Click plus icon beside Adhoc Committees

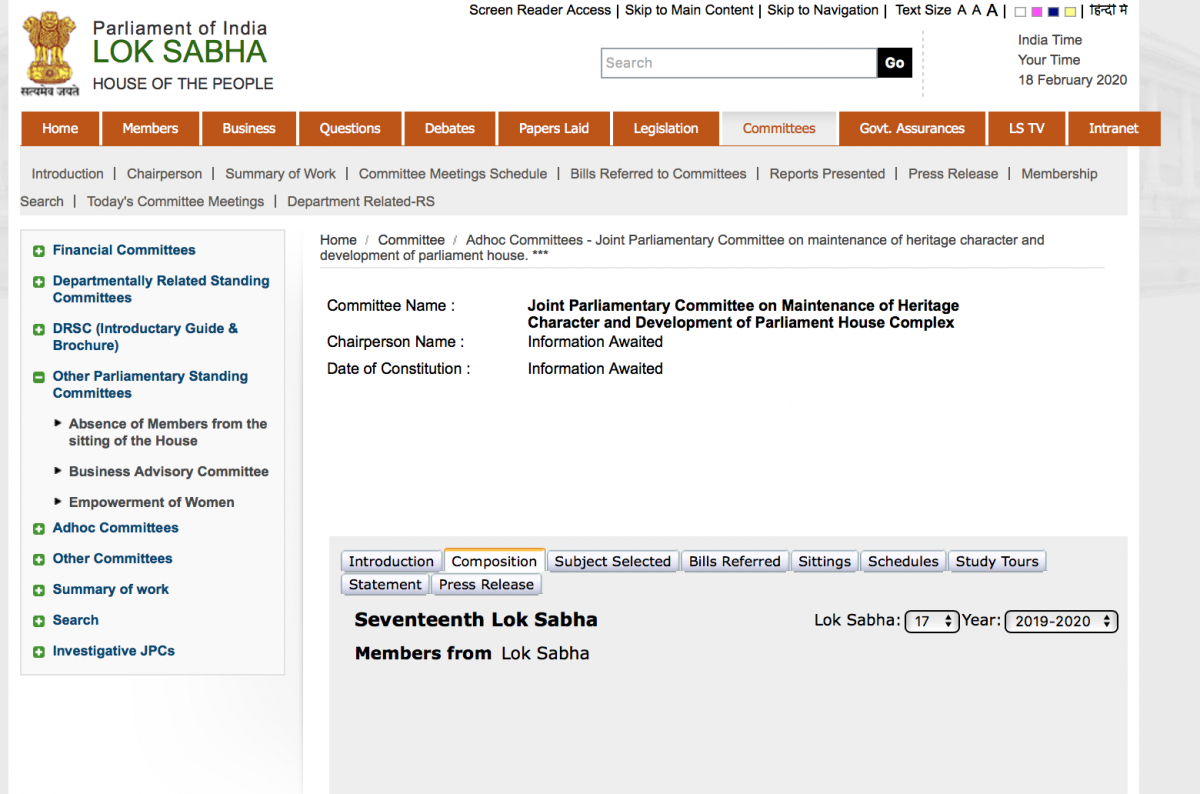39,529
